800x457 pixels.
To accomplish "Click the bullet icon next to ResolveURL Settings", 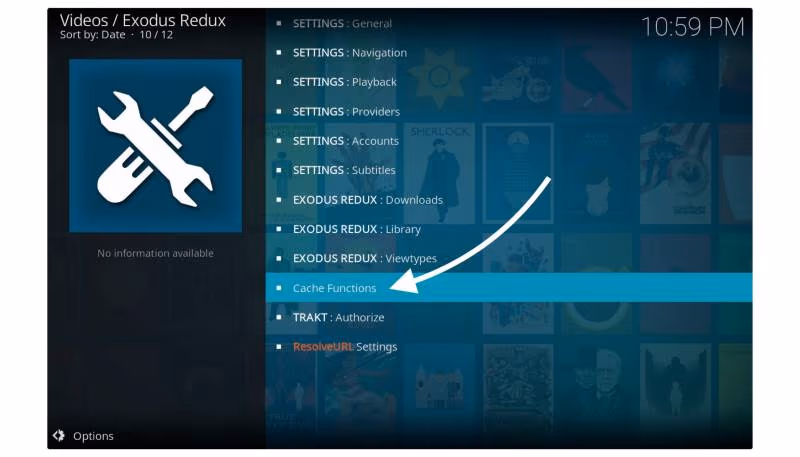I will coord(279,346).
